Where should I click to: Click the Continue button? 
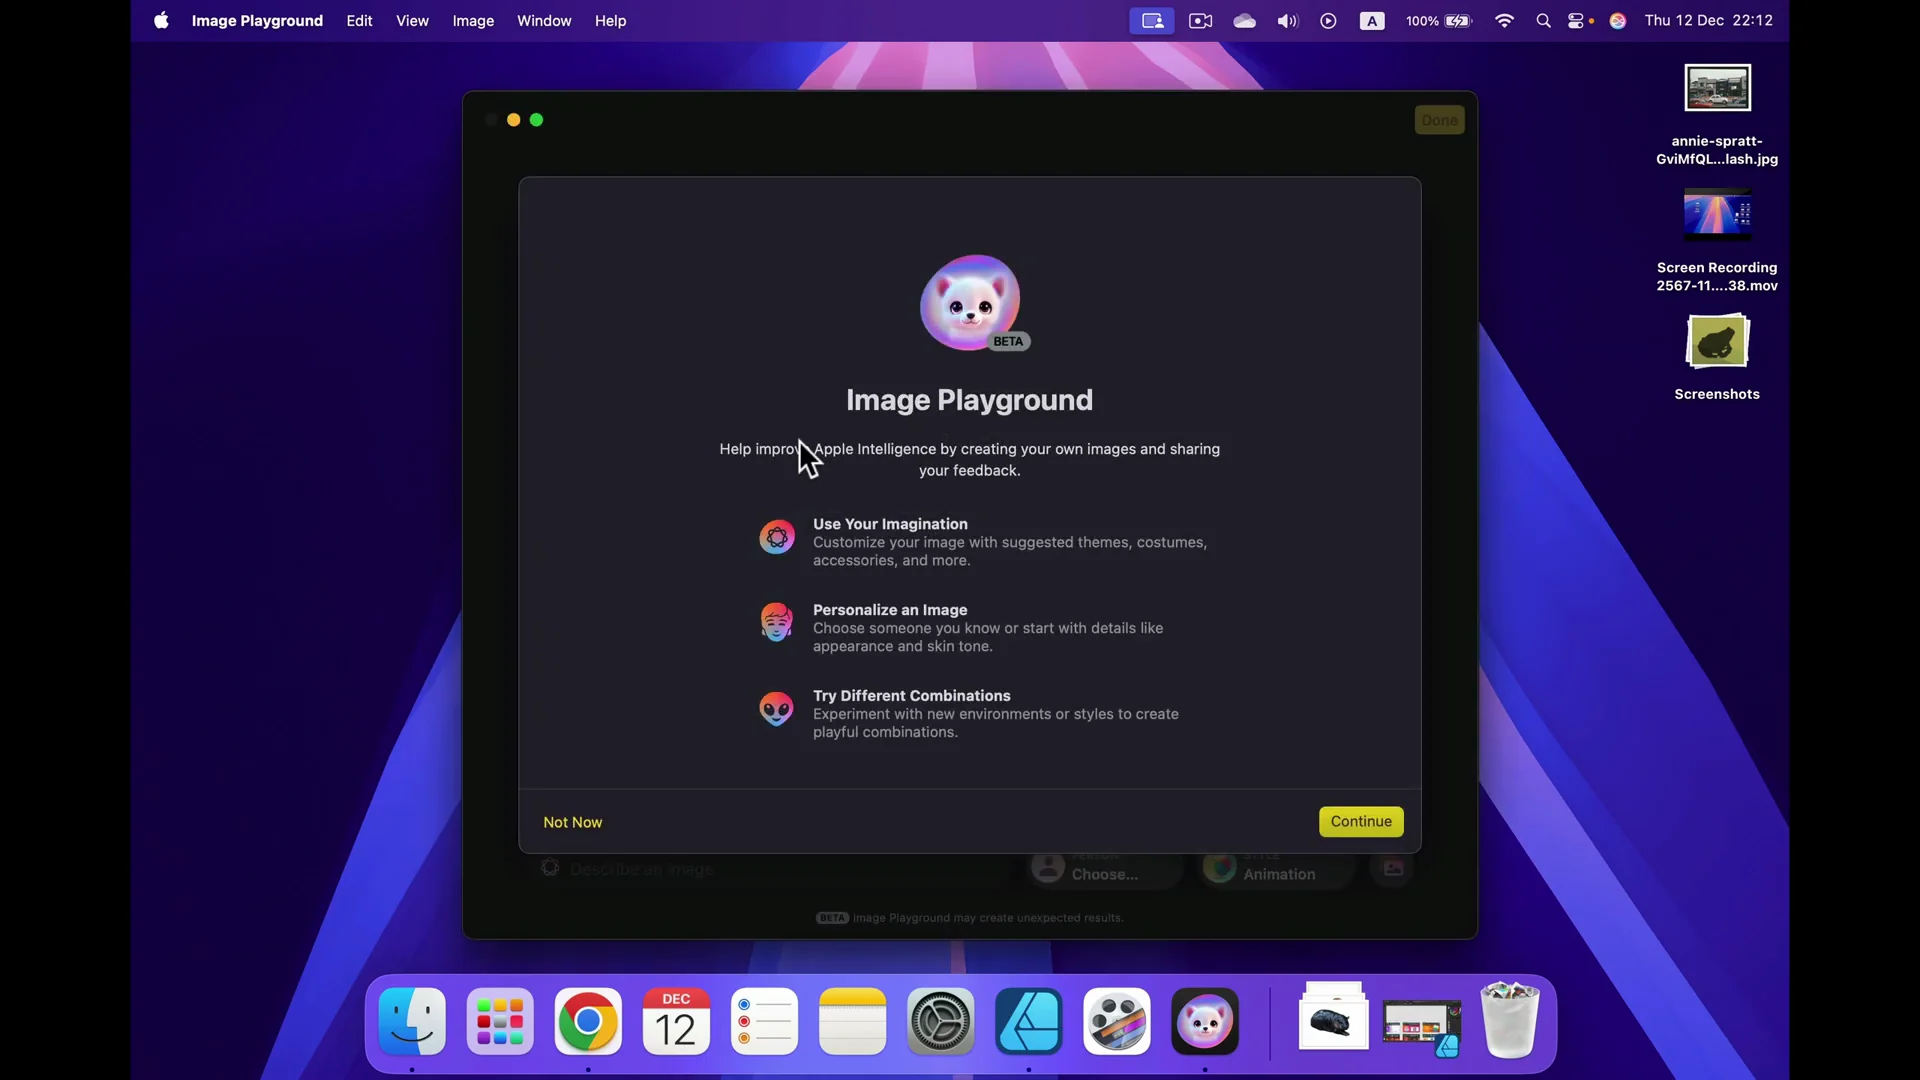coord(1361,822)
